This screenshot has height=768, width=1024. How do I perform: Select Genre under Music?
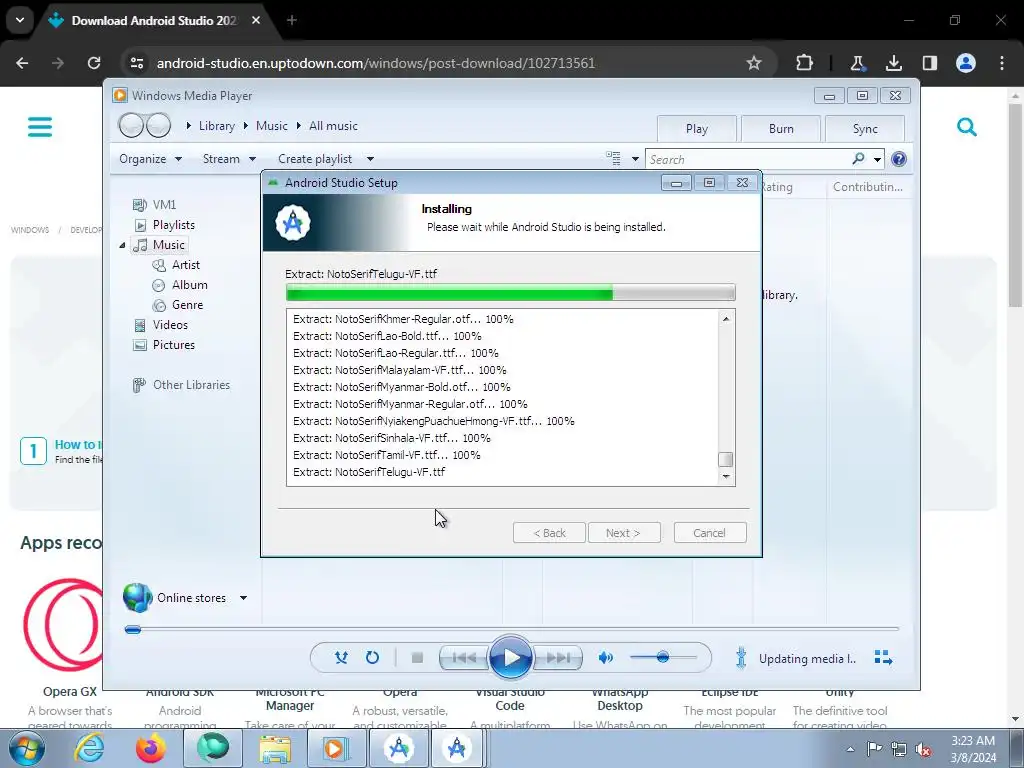coord(187,305)
